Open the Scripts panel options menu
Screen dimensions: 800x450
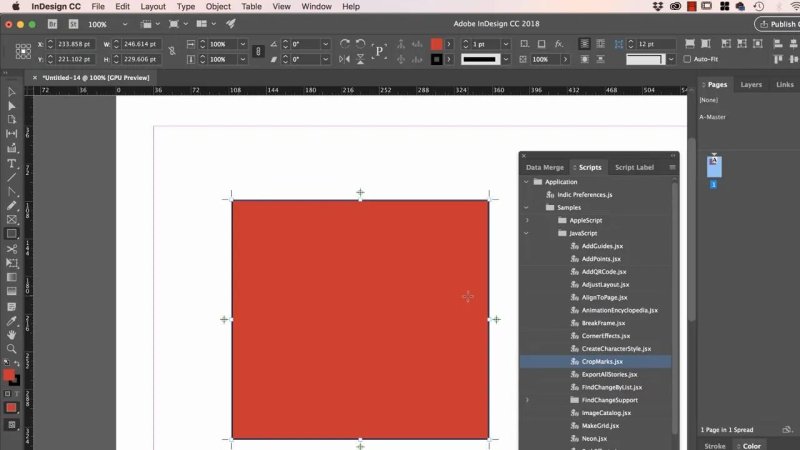tap(672, 167)
